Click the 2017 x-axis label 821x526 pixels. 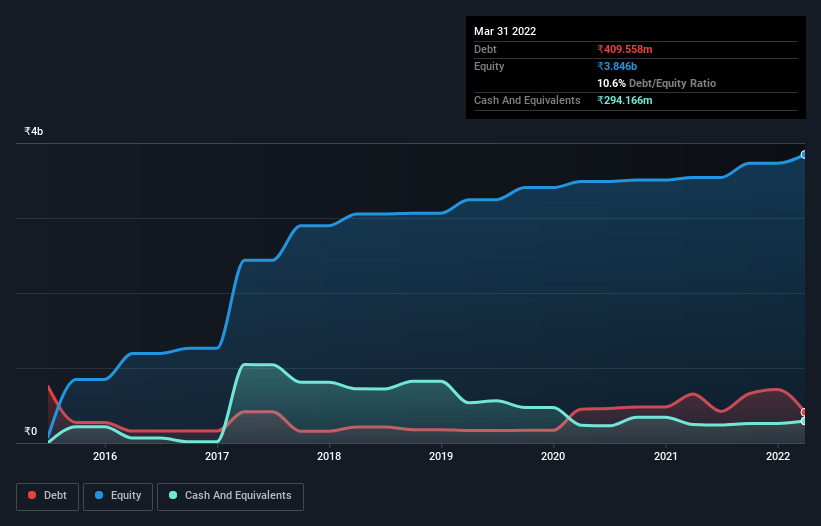(x=217, y=456)
